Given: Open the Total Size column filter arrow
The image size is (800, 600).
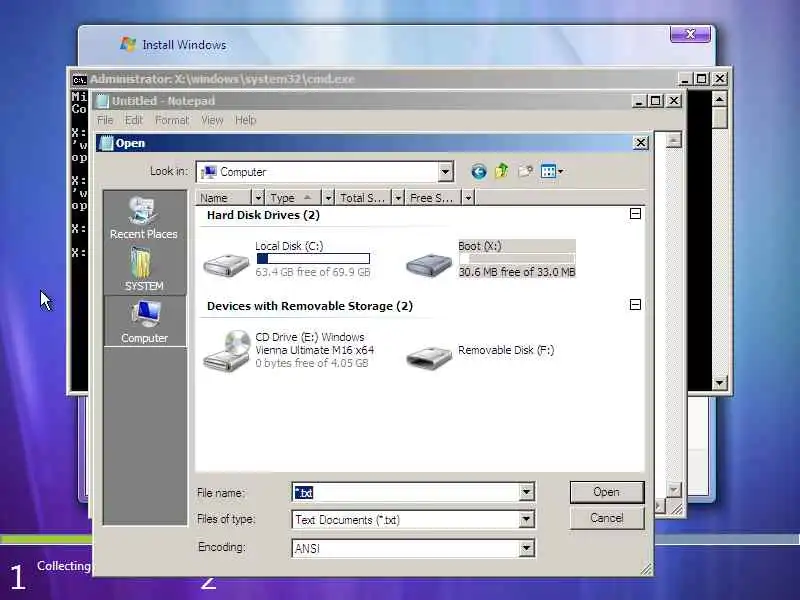Looking at the screenshot, I should click(x=398, y=197).
